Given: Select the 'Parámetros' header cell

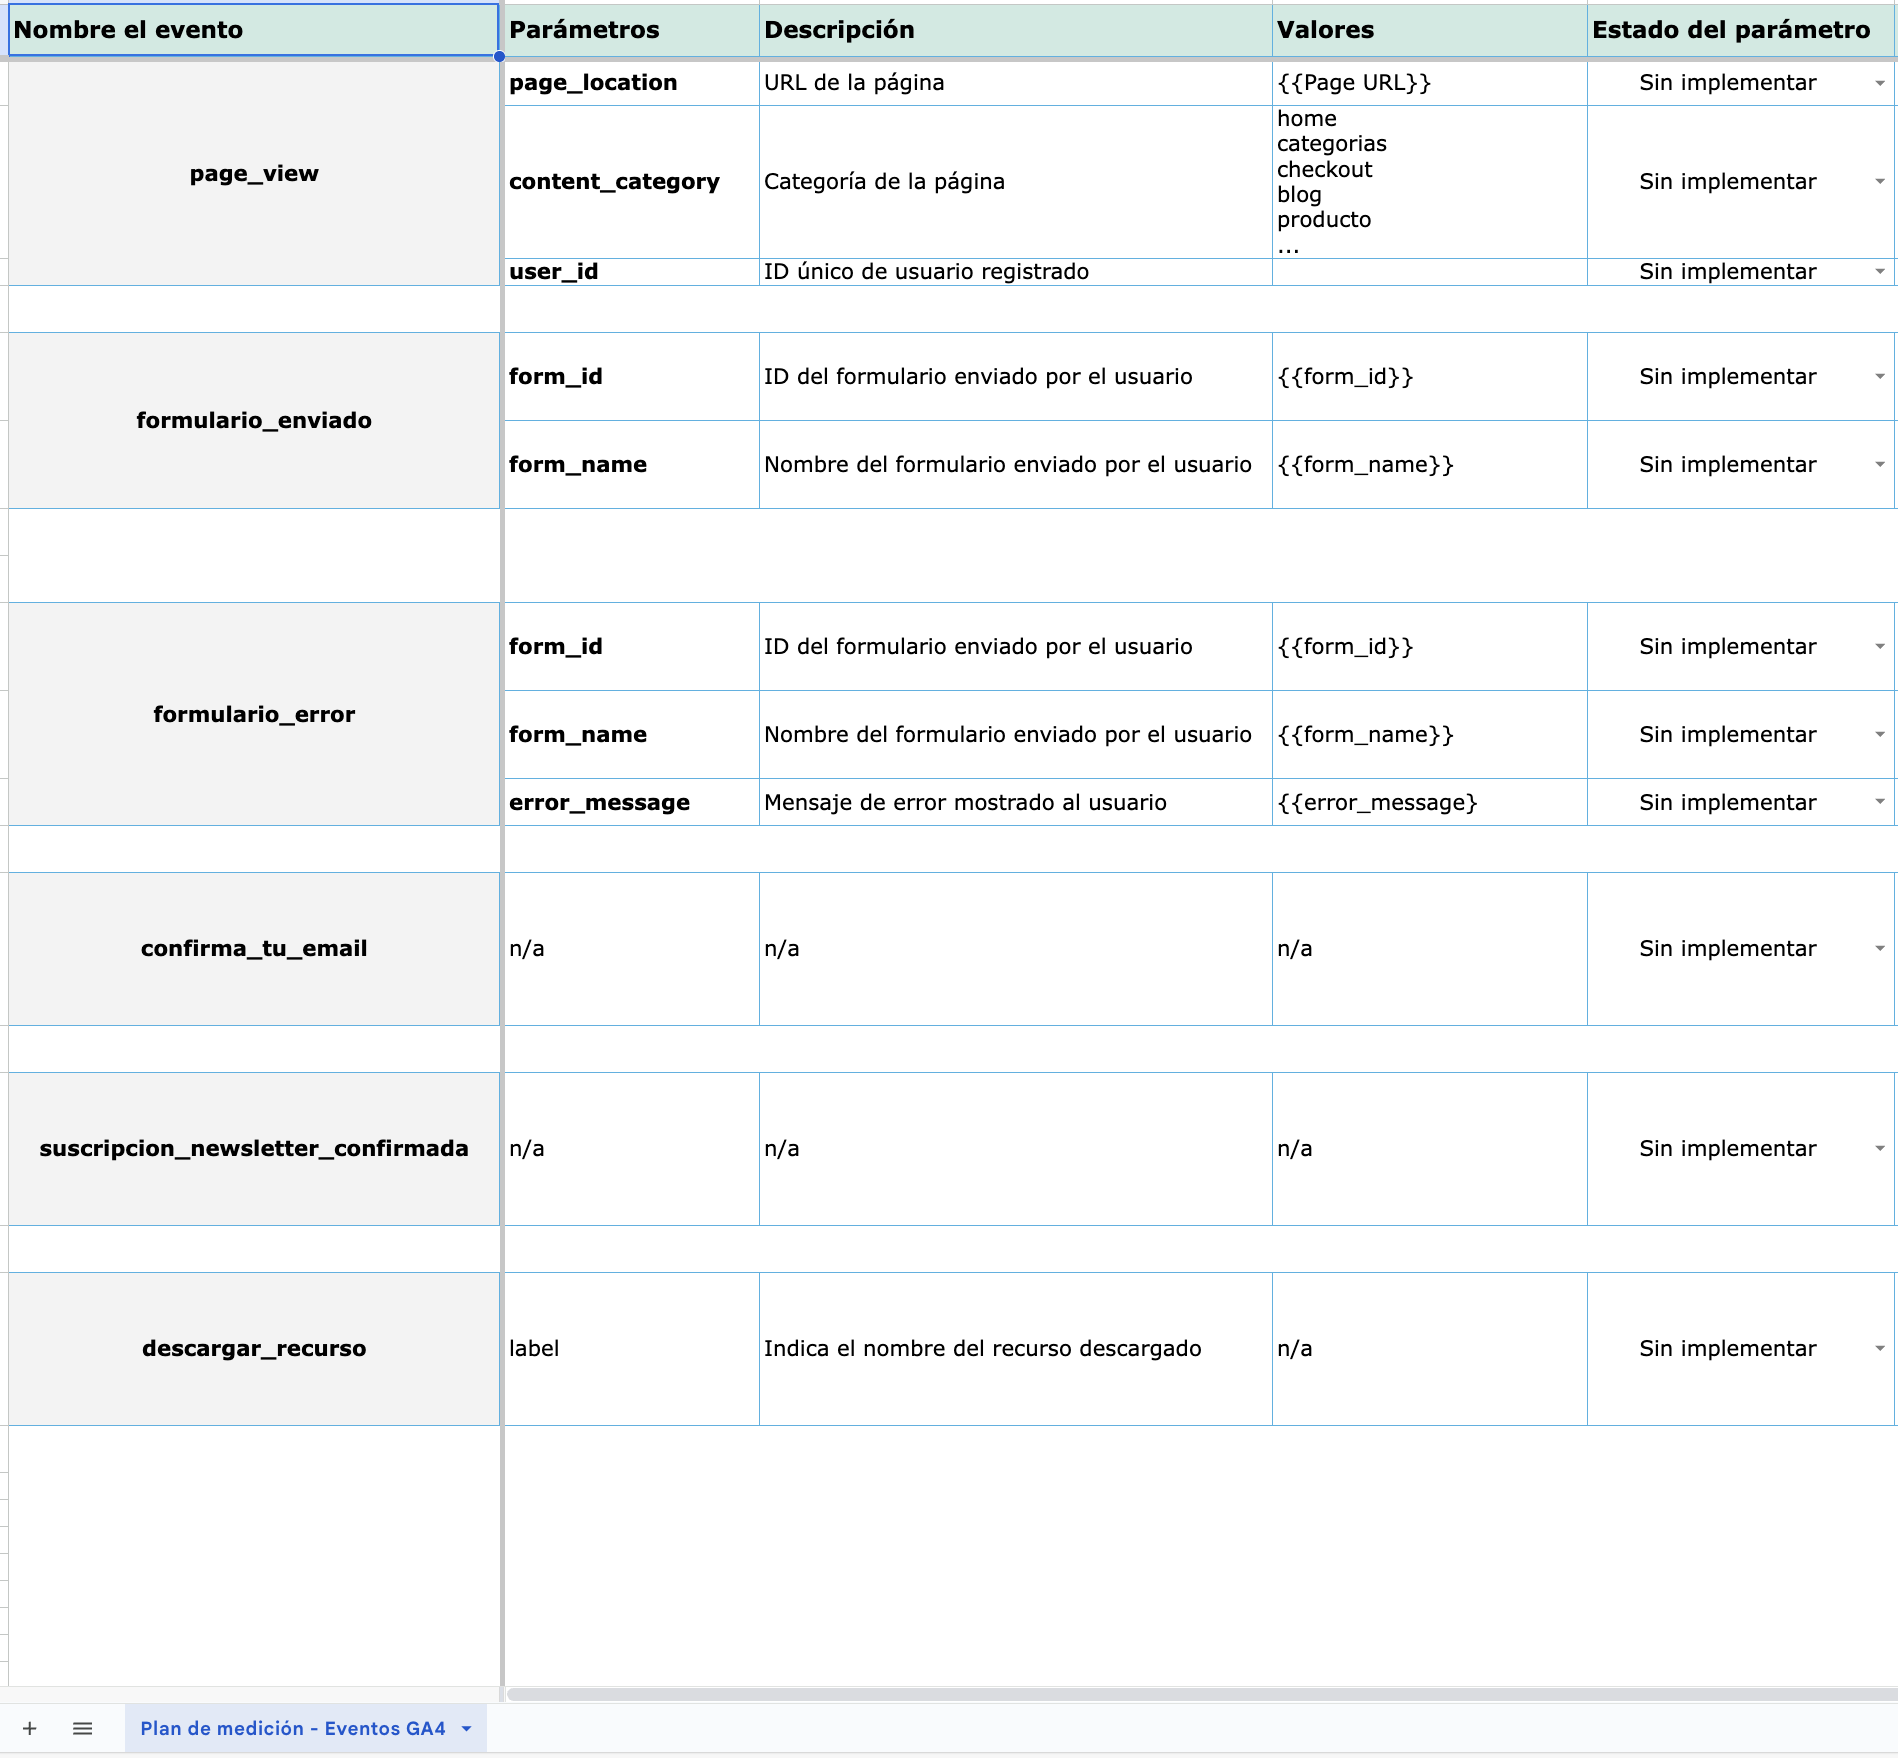Looking at the screenshot, I should [x=632, y=30].
